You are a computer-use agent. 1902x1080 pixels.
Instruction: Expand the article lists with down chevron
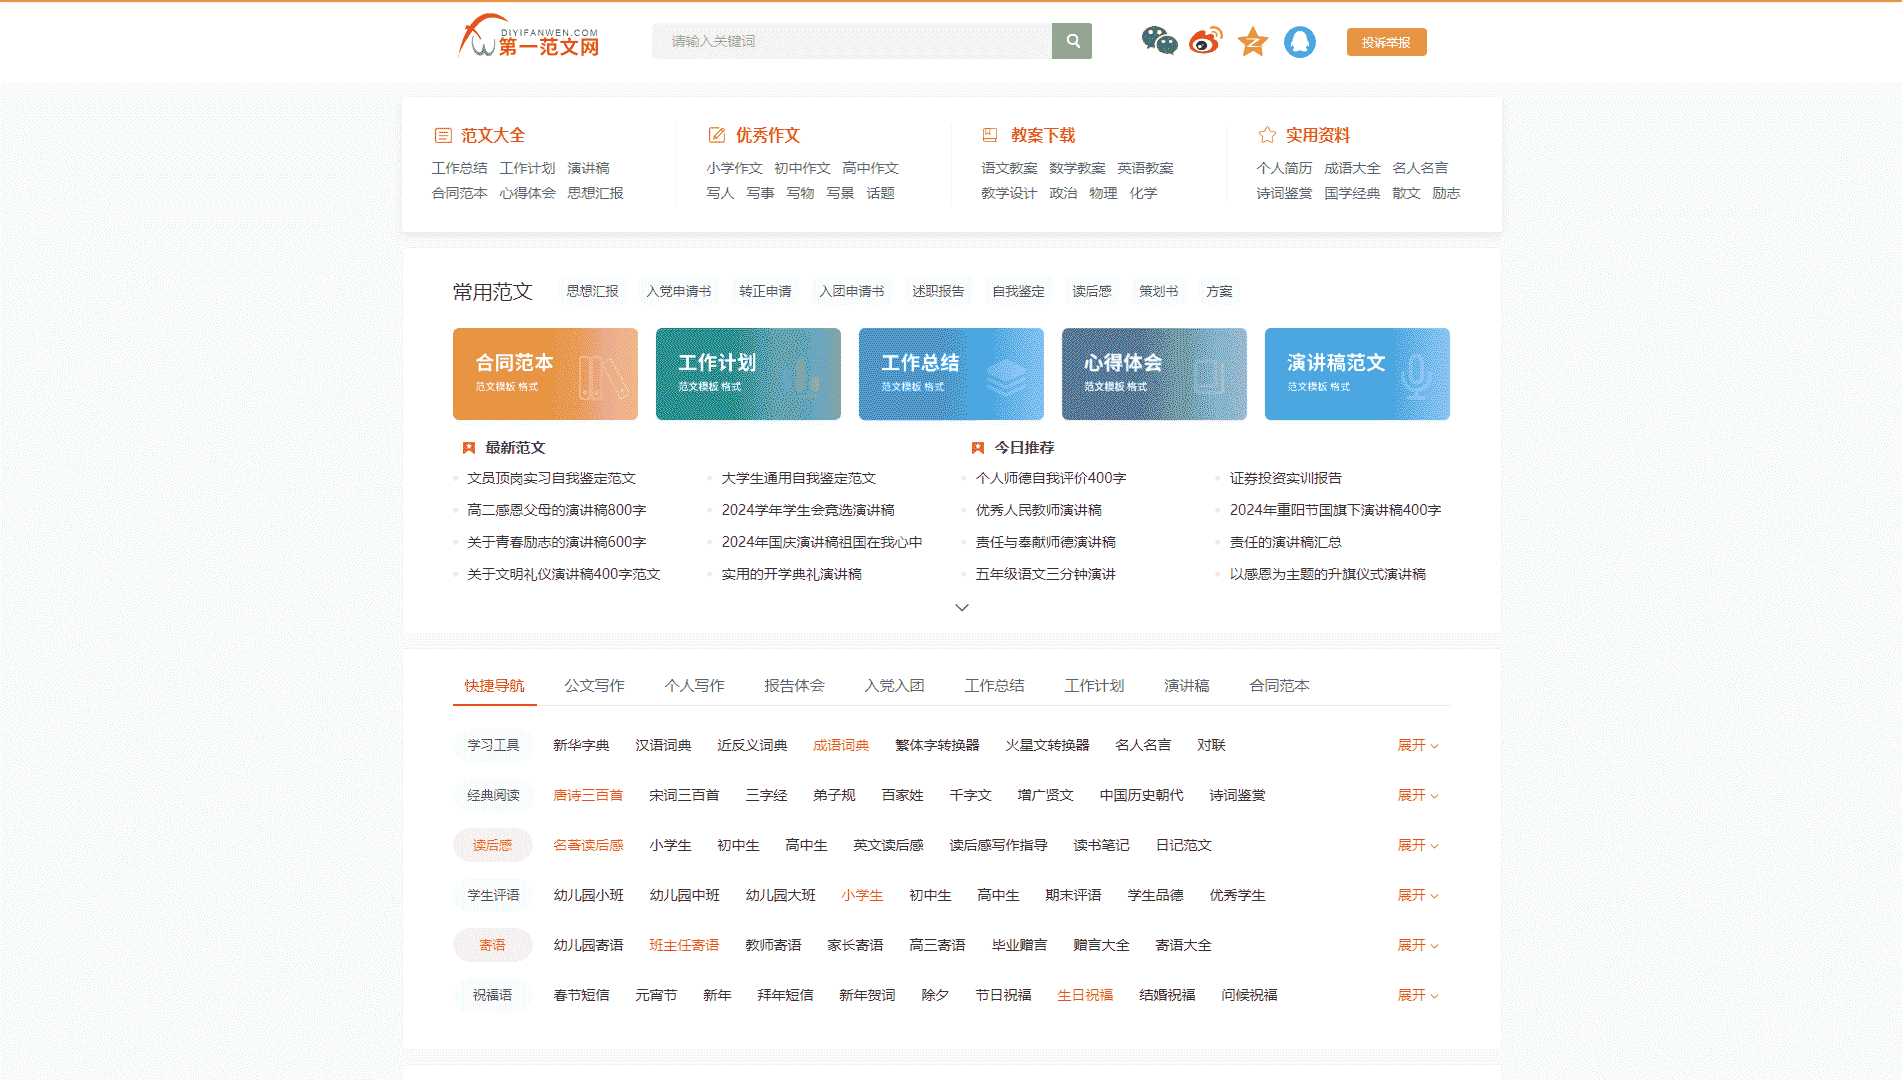pos(962,607)
